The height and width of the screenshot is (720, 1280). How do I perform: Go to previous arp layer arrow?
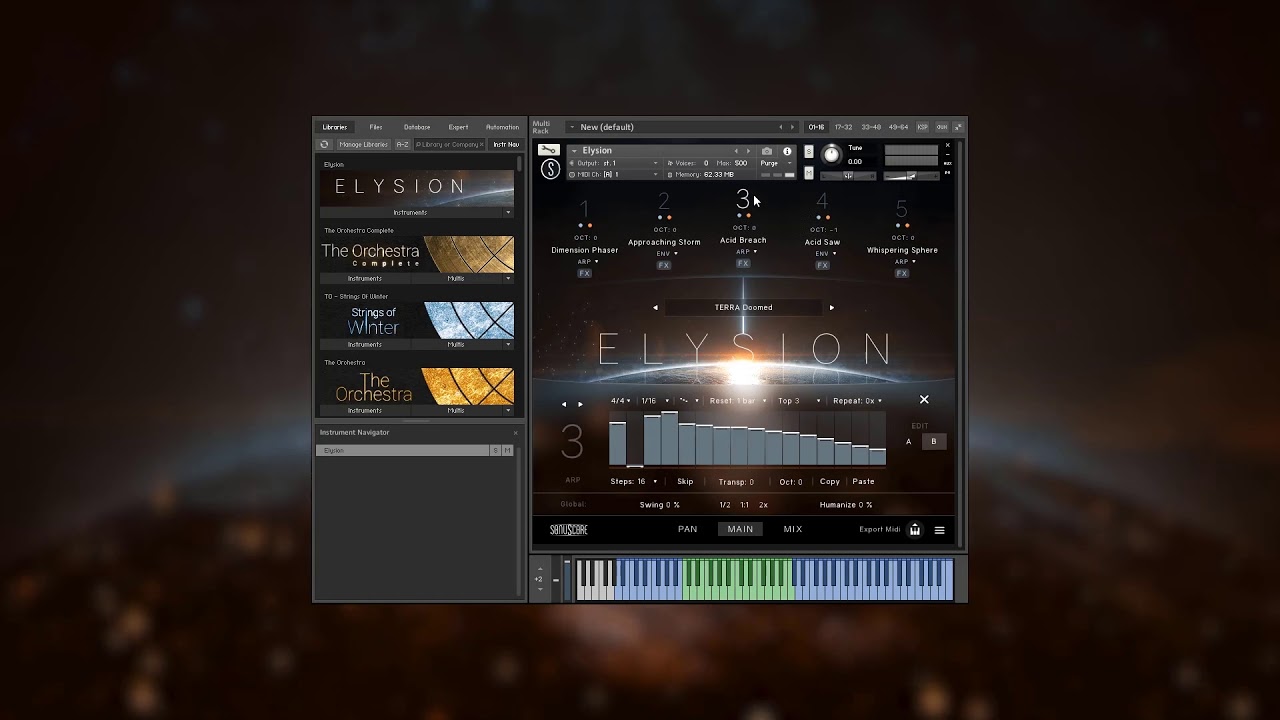click(564, 405)
